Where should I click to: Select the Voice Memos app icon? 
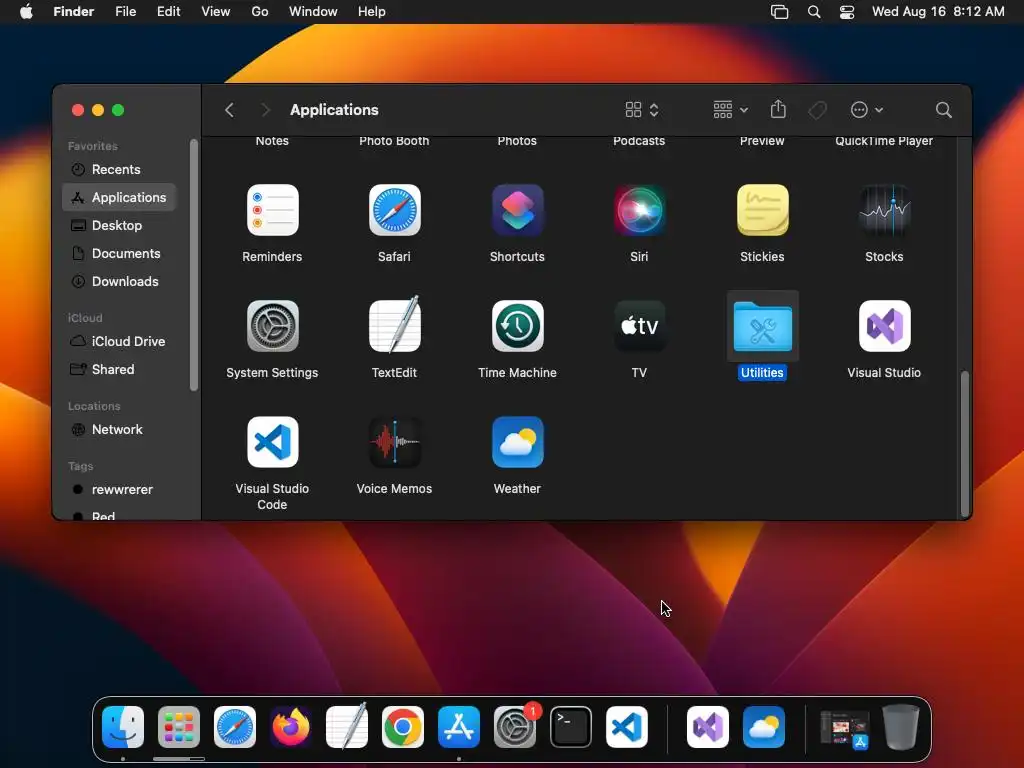click(394, 442)
